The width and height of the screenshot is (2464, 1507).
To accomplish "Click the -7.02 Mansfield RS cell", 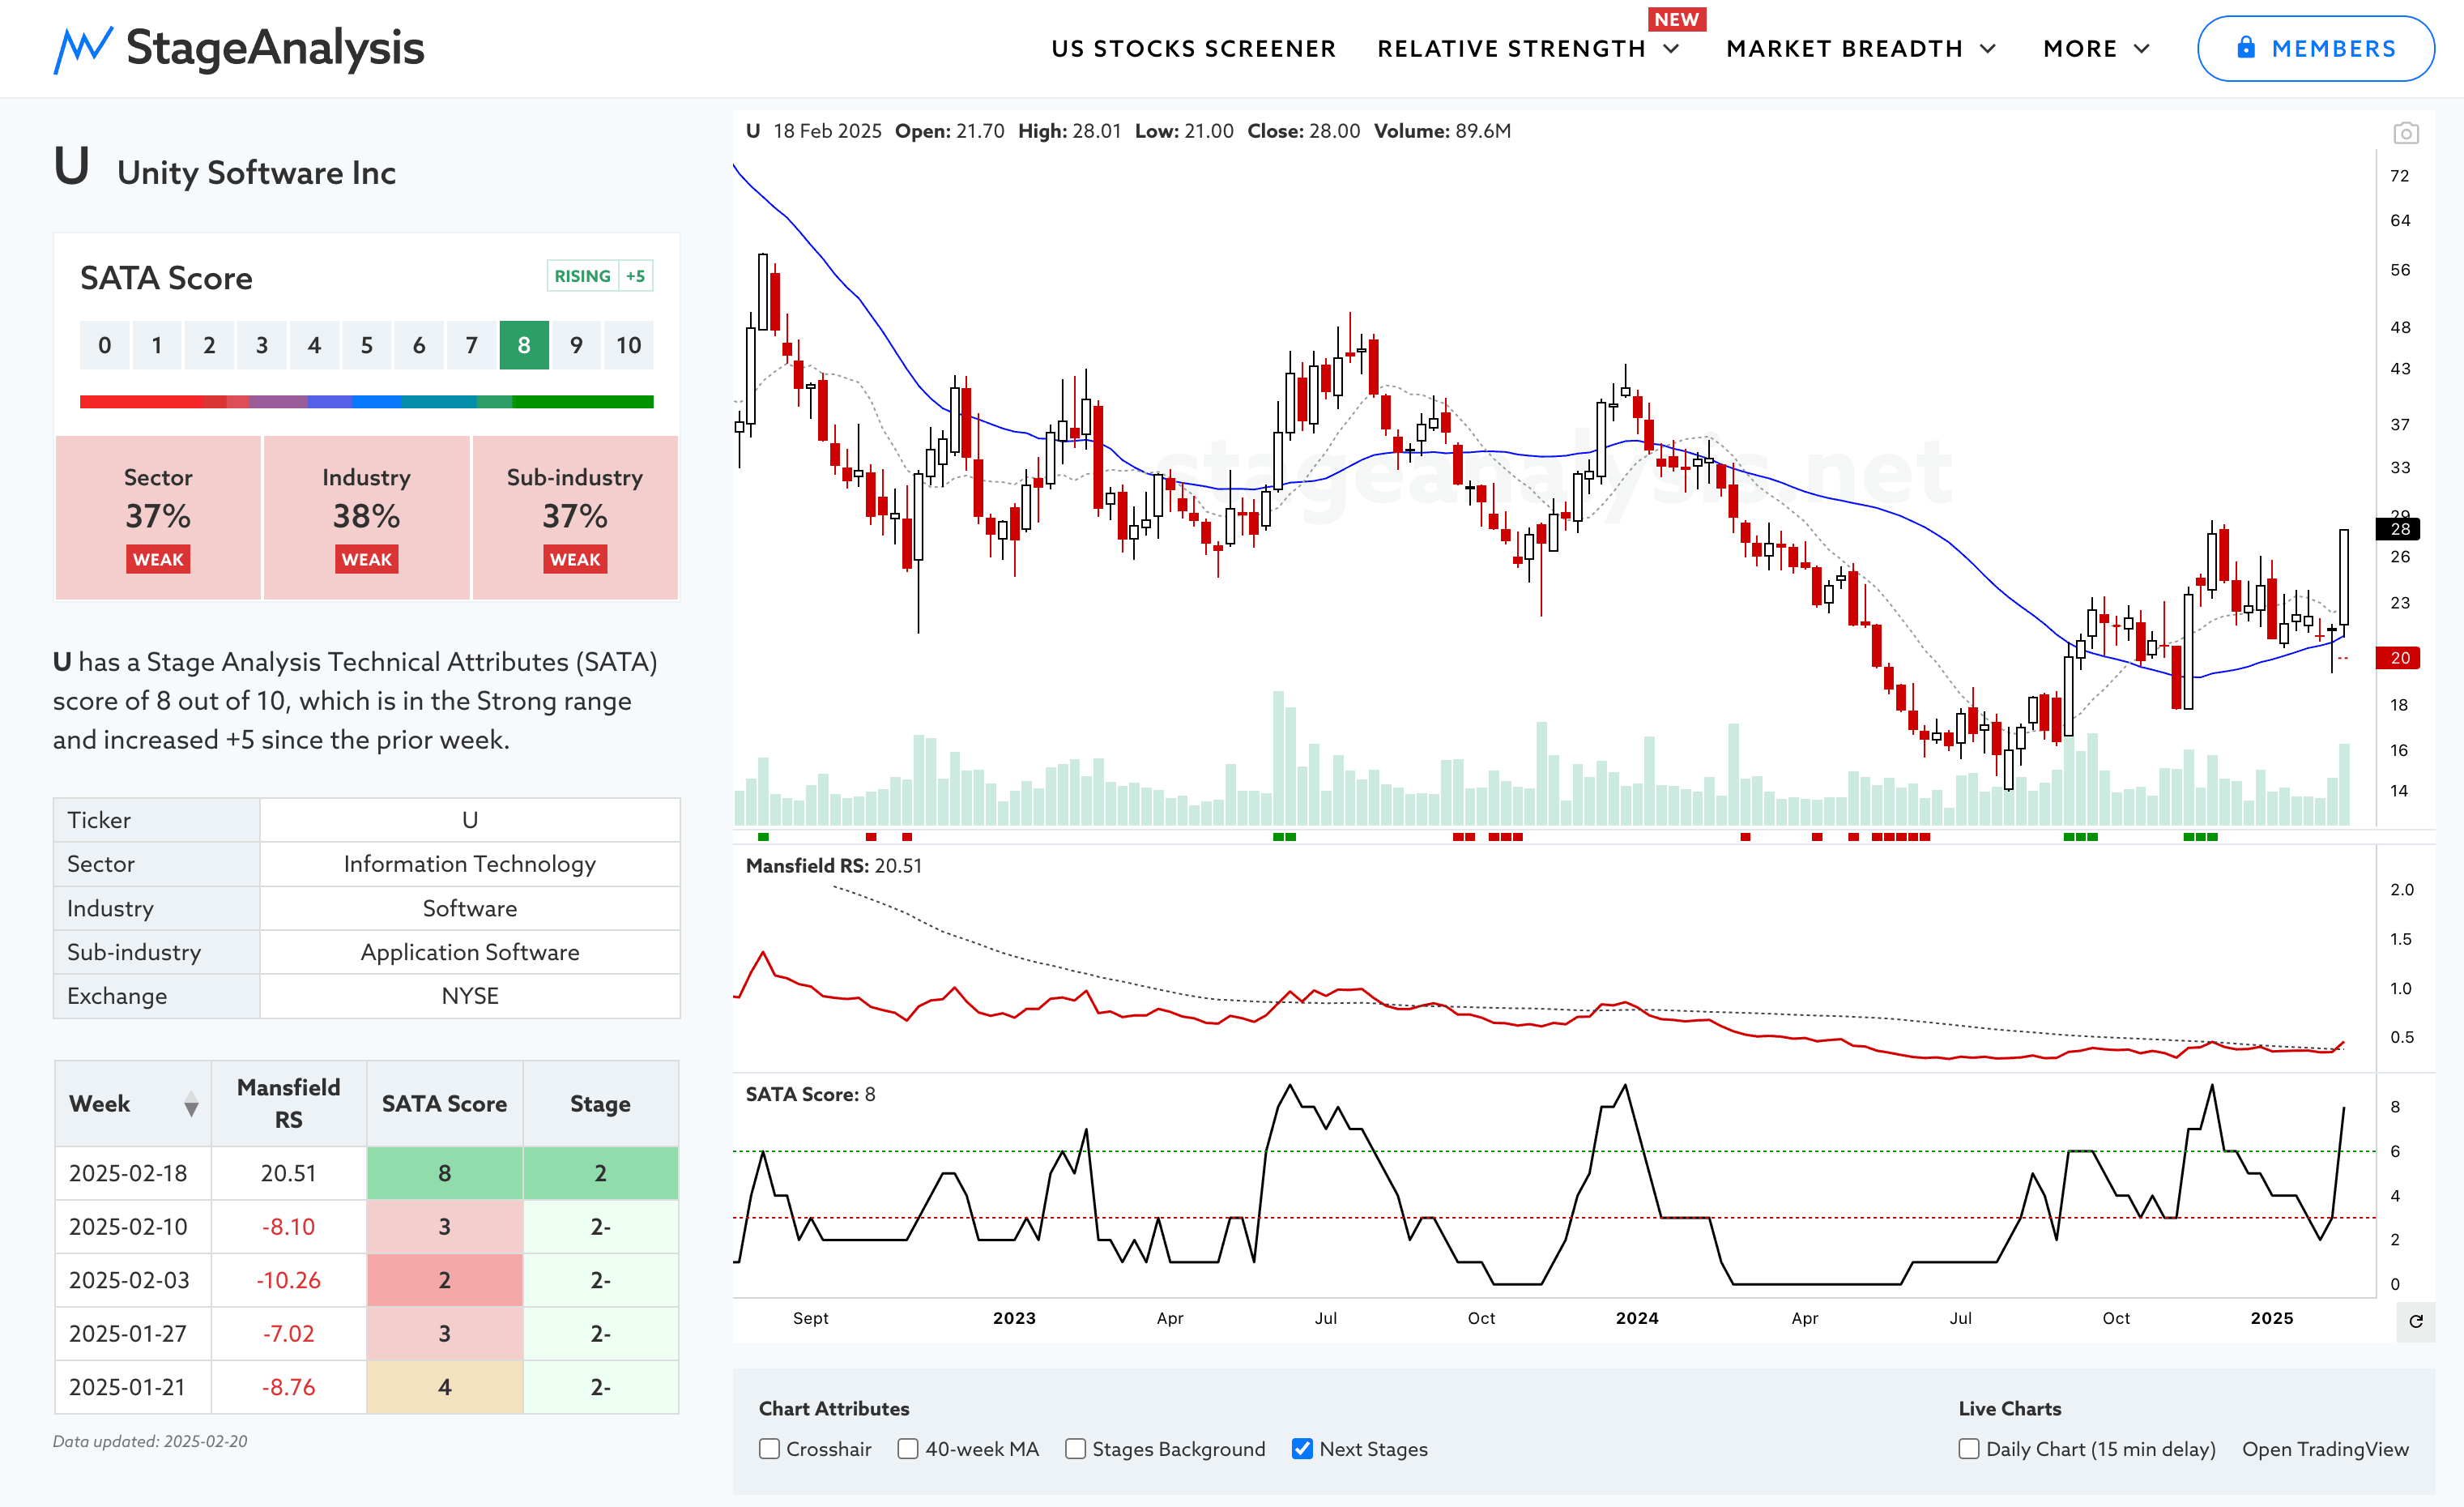I will click(x=288, y=1334).
